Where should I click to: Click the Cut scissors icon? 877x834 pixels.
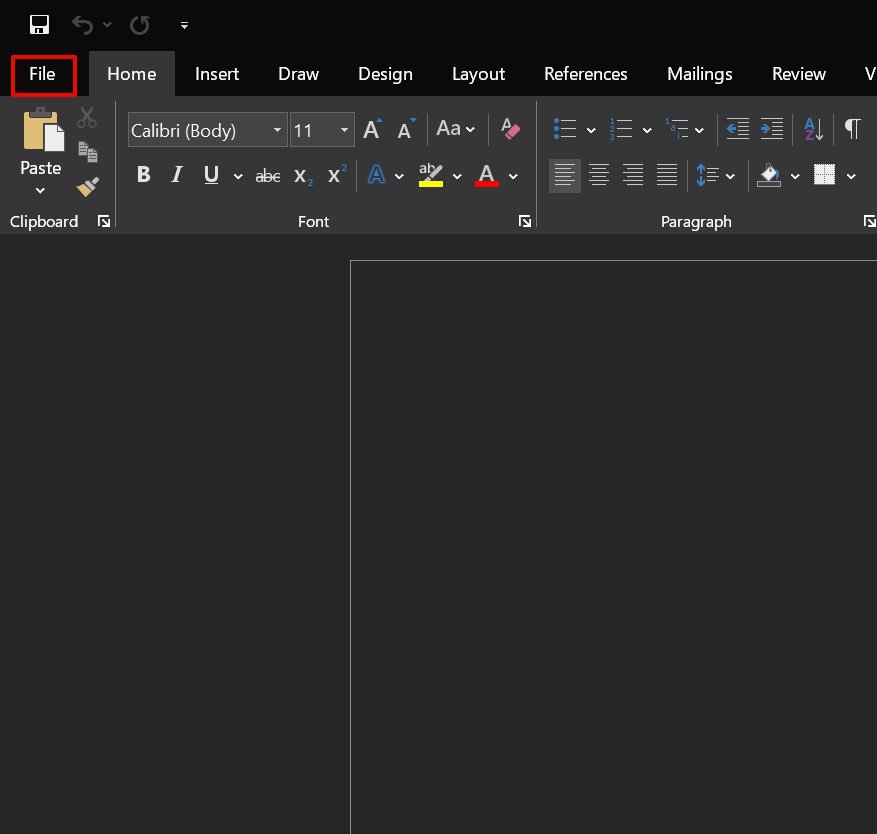tap(87, 117)
